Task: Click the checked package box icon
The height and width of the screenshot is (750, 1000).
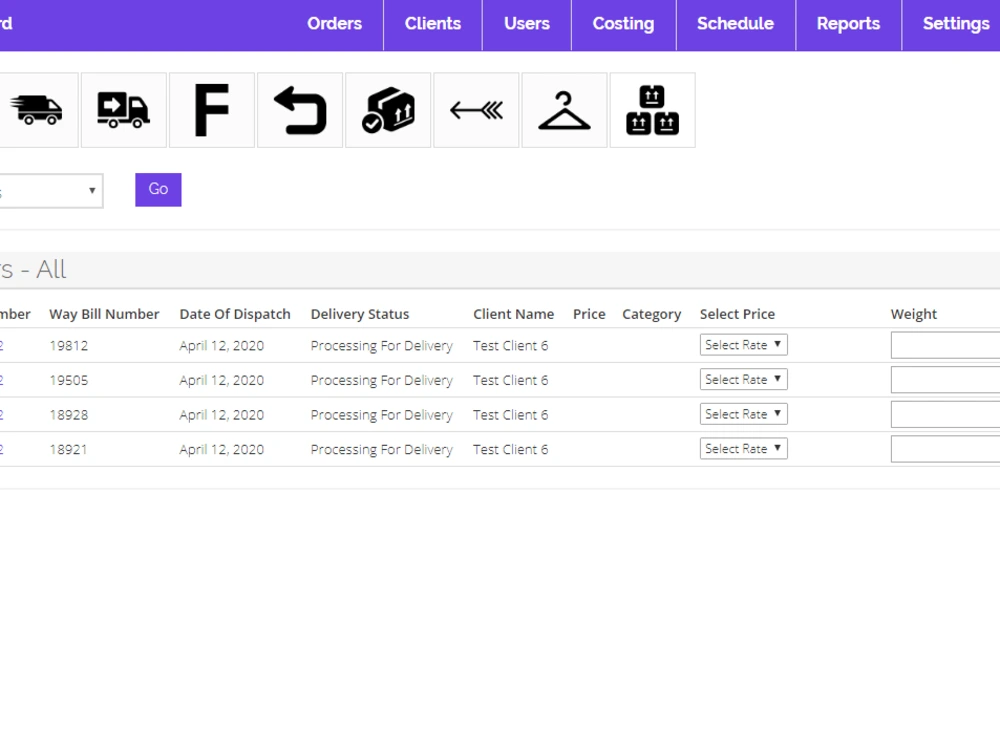Action: click(x=388, y=110)
